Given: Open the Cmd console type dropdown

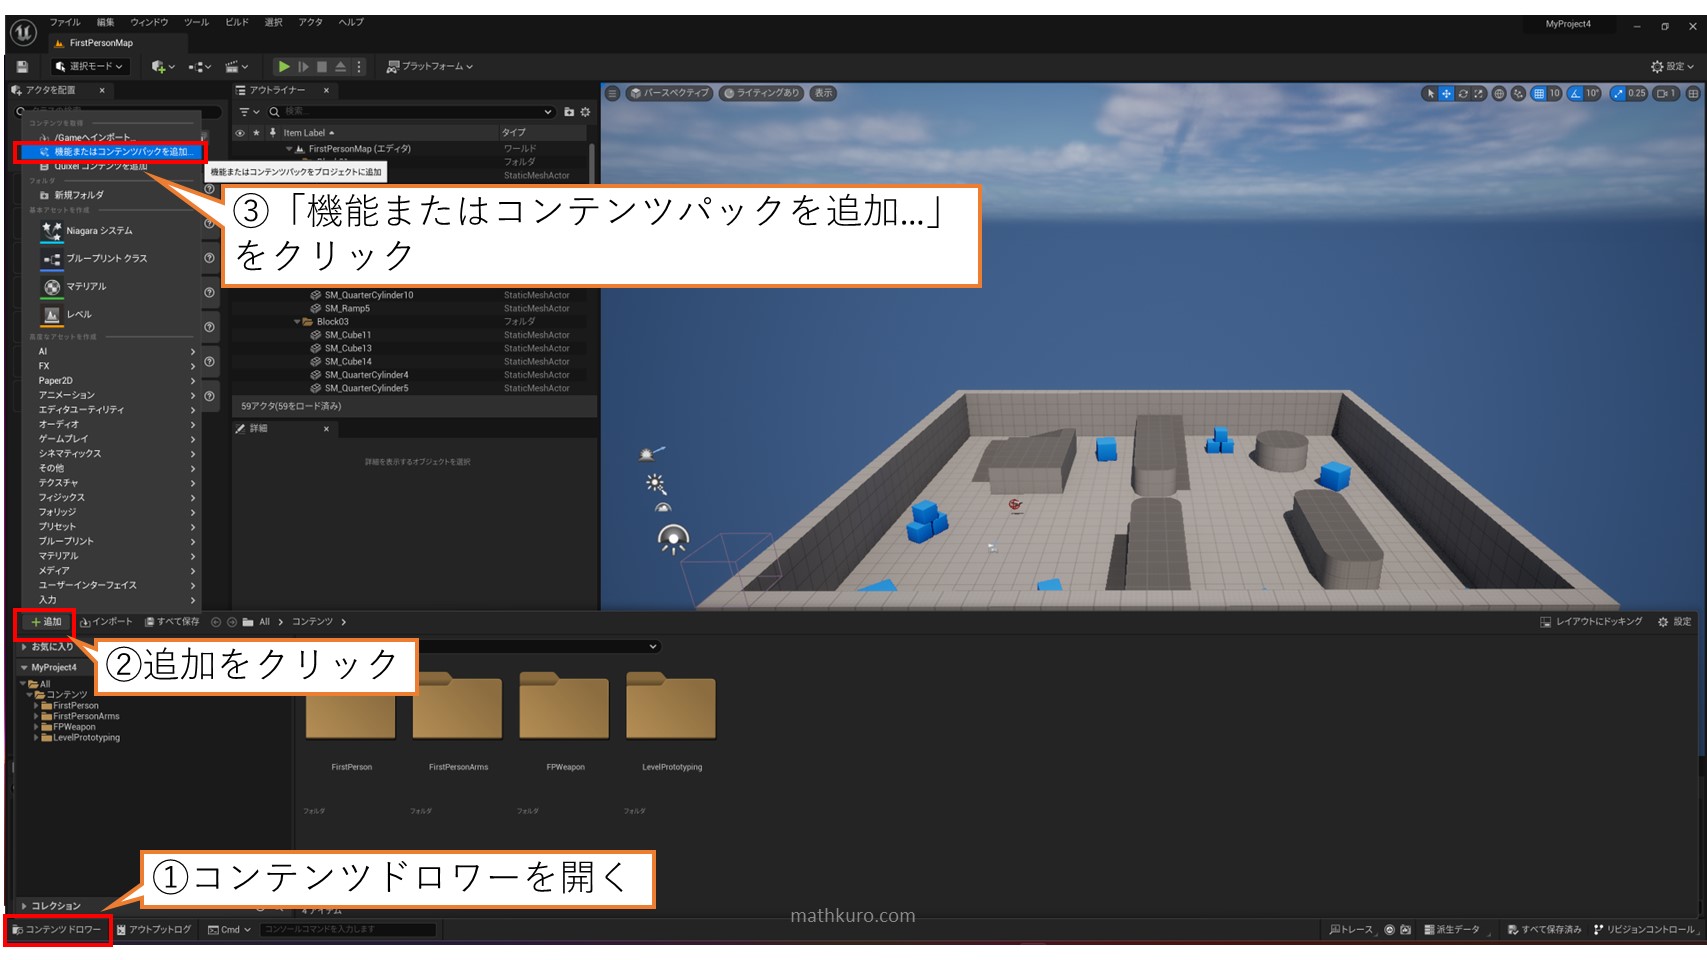Looking at the screenshot, I should tap(229, 929).
